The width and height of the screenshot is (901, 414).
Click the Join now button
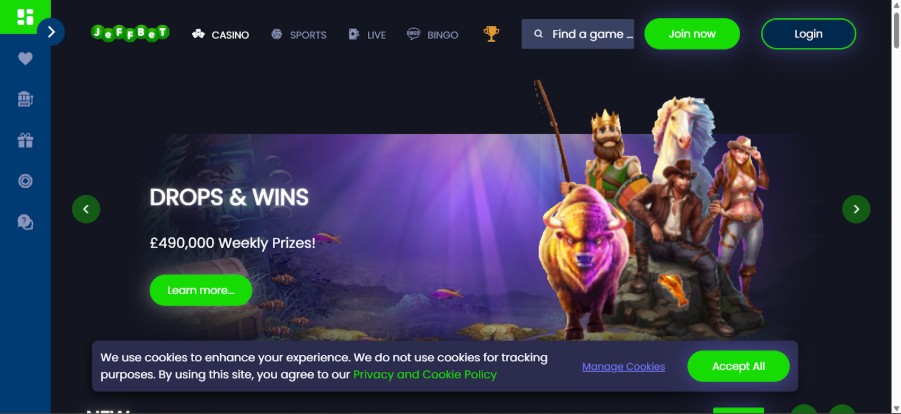click(x=692, y=34)
